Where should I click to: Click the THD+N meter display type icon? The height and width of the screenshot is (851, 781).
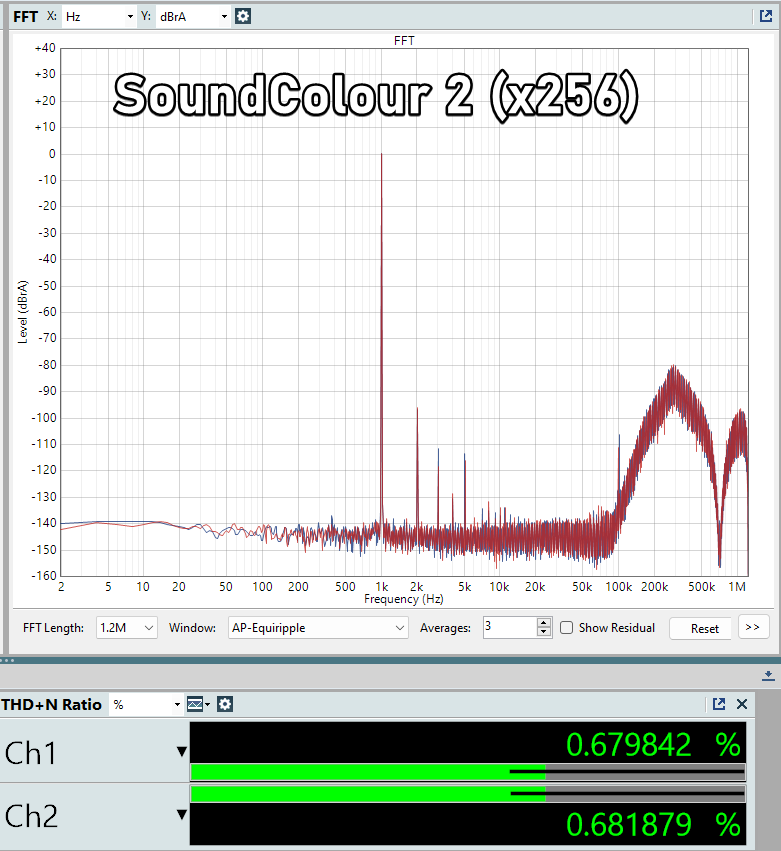[196, 704]
